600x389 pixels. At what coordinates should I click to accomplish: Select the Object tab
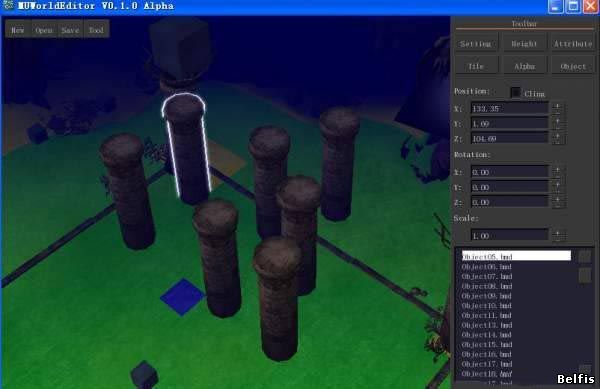coord(572,66)
